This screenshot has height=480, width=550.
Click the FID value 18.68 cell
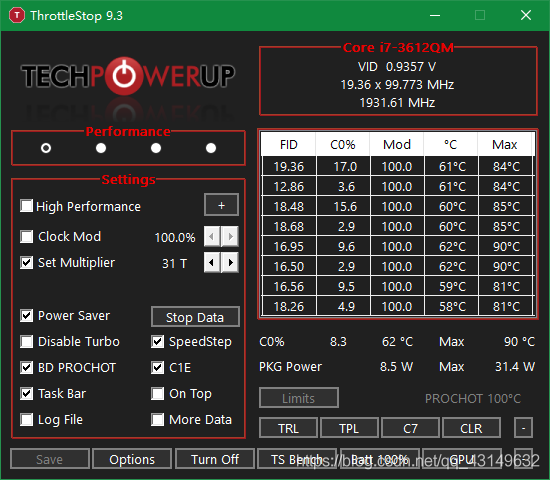(289, 226)
